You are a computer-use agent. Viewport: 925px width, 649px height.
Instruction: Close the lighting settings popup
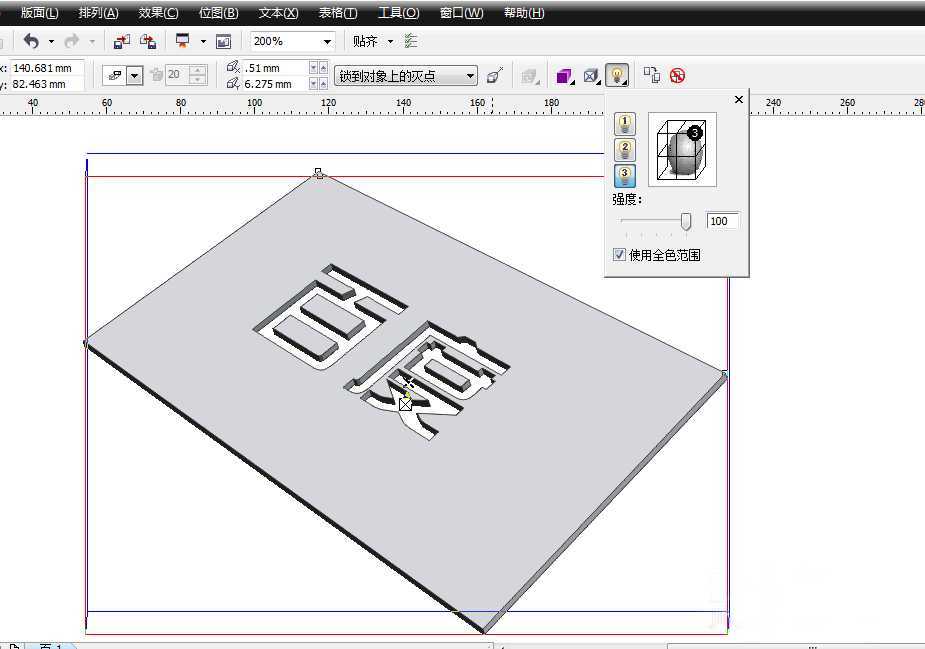(x=739, y=100)
